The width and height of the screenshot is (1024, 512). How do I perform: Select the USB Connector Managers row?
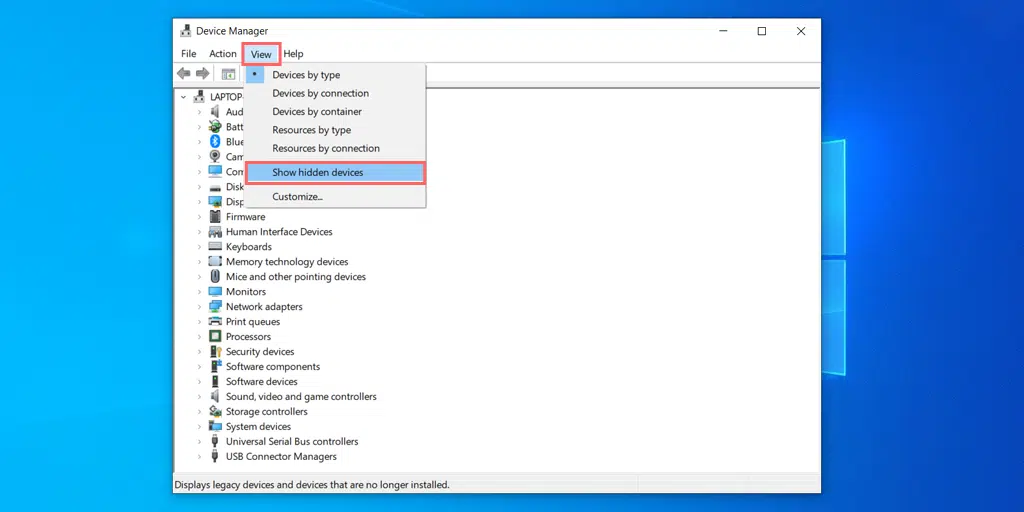pos(281,456)
